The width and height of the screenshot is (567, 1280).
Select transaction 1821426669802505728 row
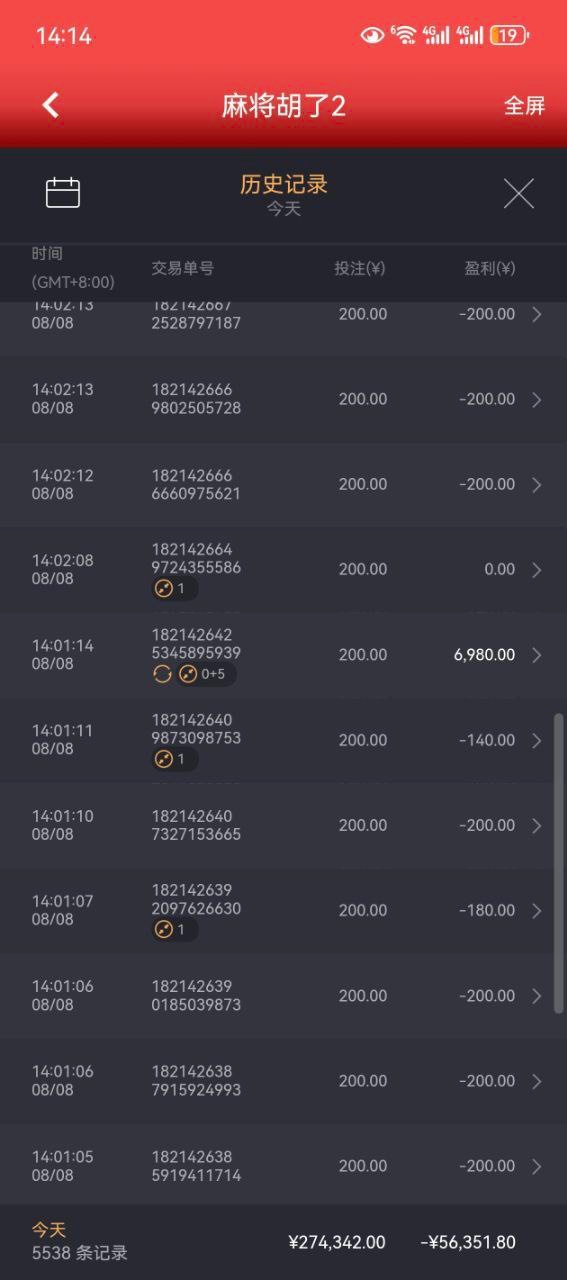pos(283,399)
